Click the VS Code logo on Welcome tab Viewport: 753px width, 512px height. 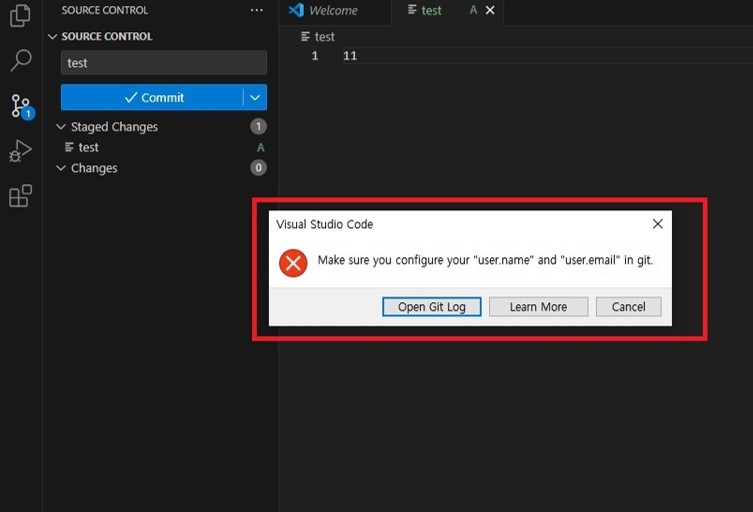tap(296, 10)
